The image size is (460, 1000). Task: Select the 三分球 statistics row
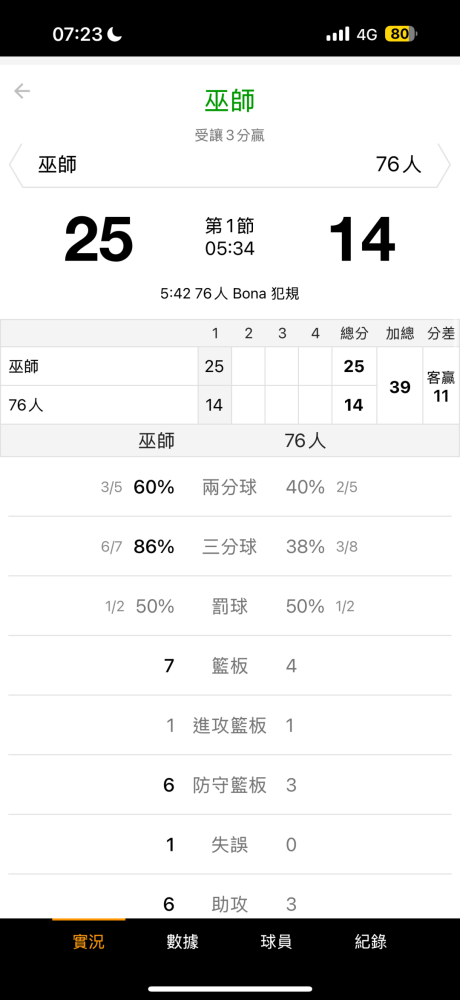230,547
